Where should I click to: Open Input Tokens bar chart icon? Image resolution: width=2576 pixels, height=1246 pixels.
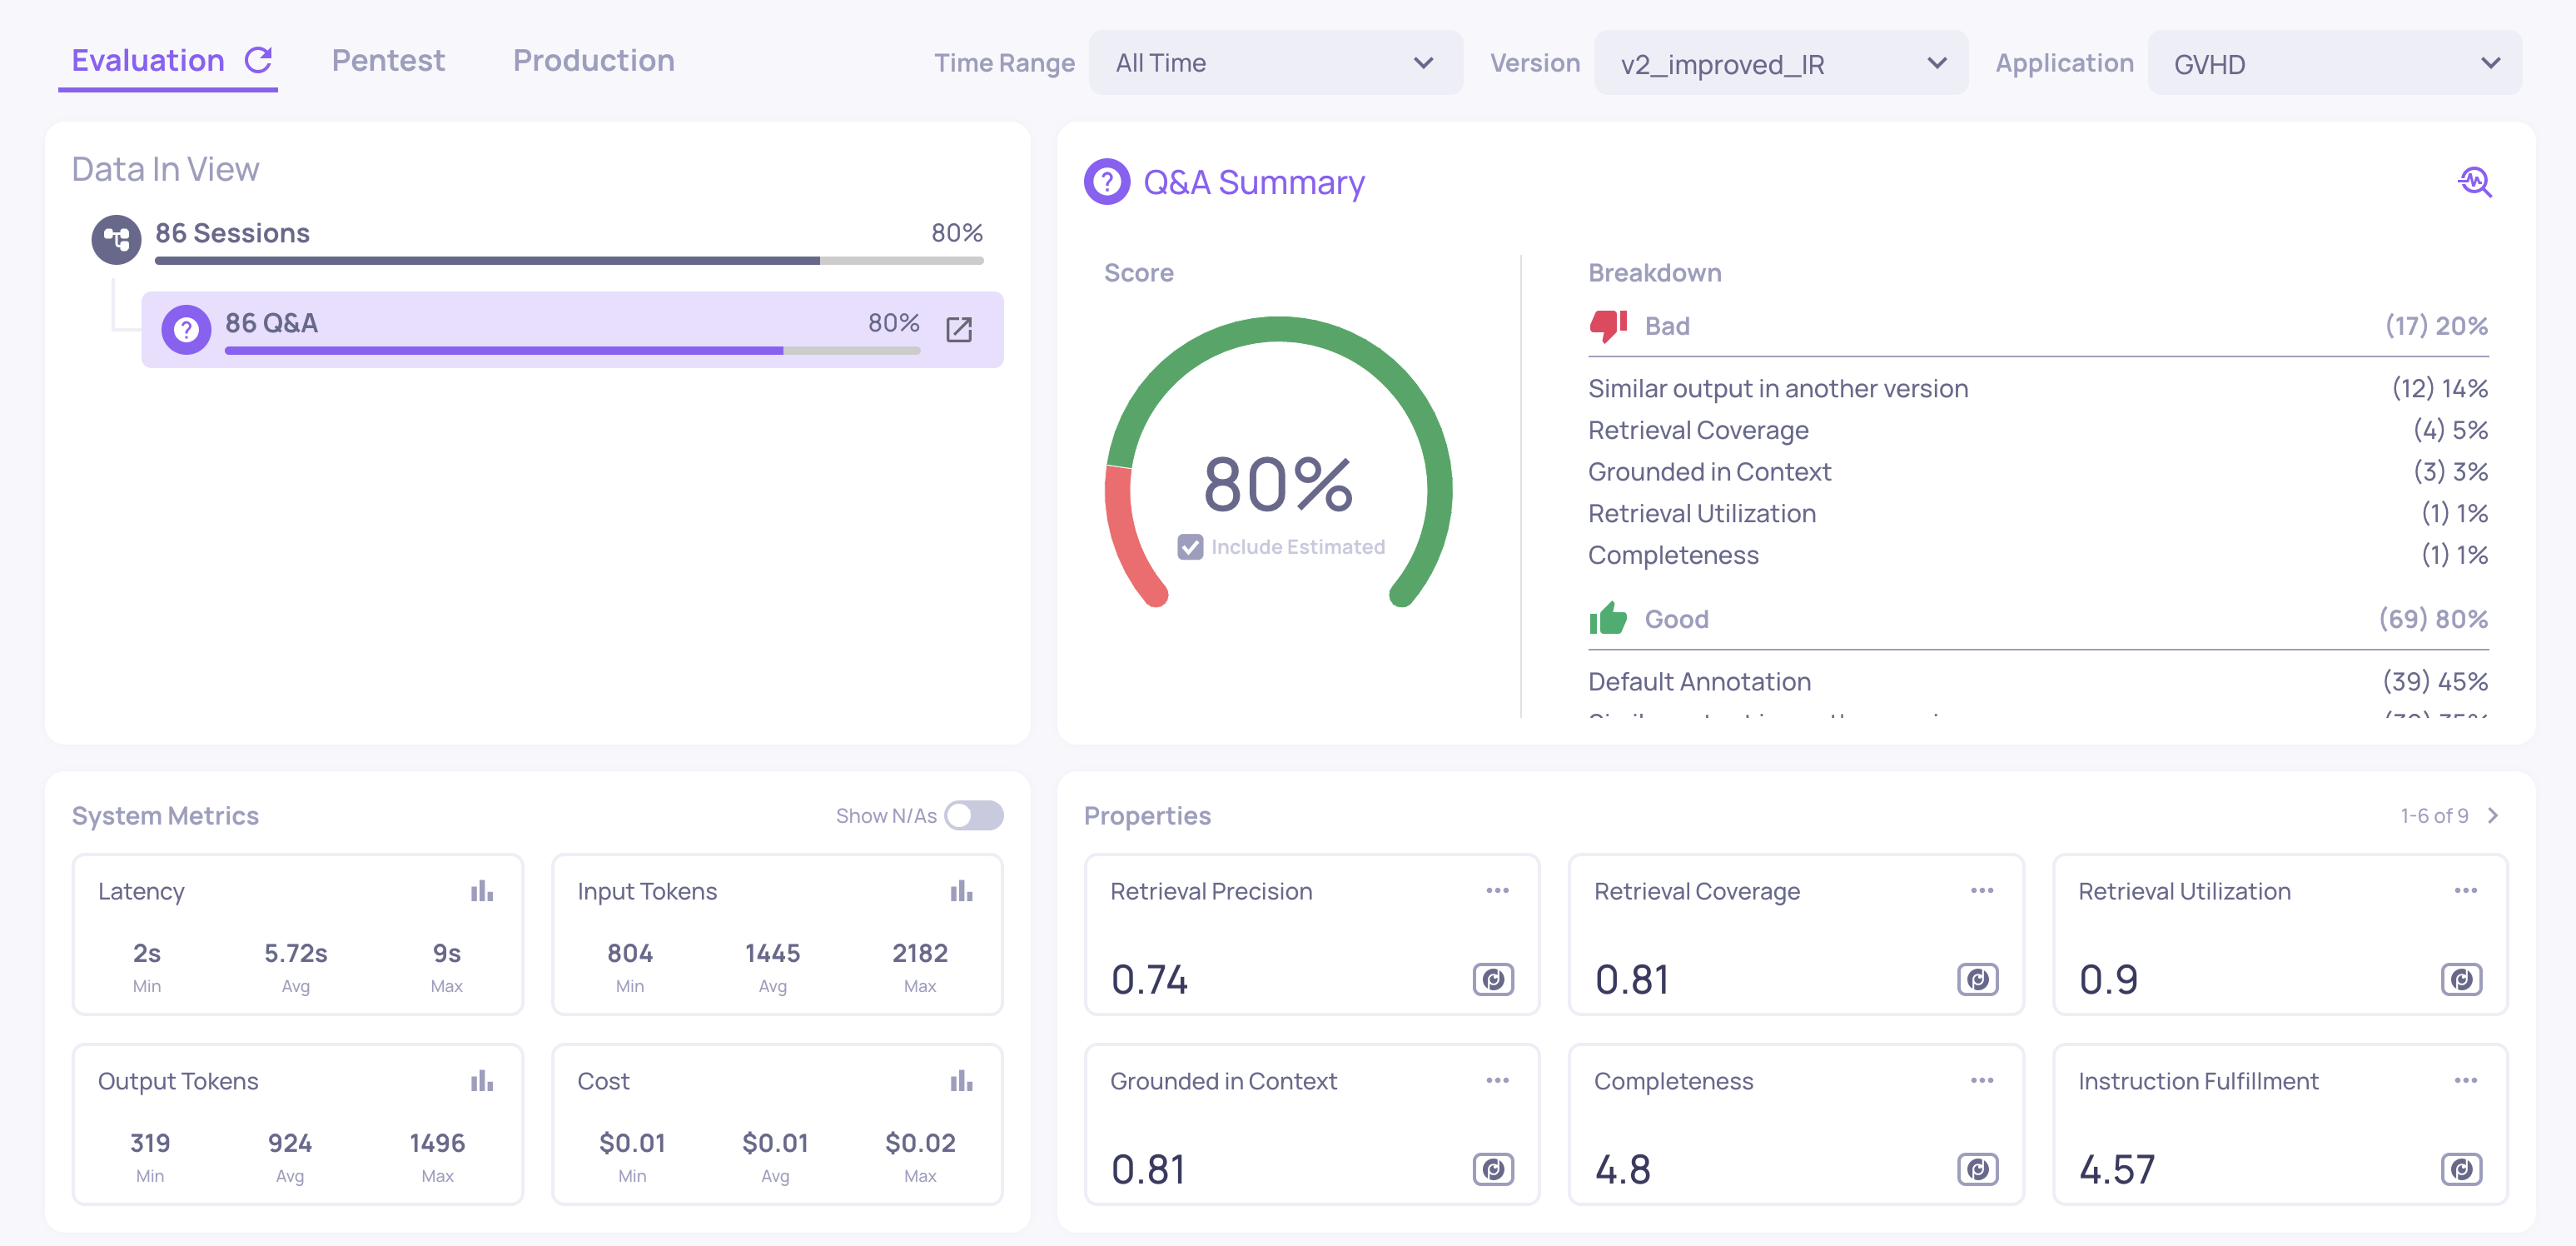961,891
